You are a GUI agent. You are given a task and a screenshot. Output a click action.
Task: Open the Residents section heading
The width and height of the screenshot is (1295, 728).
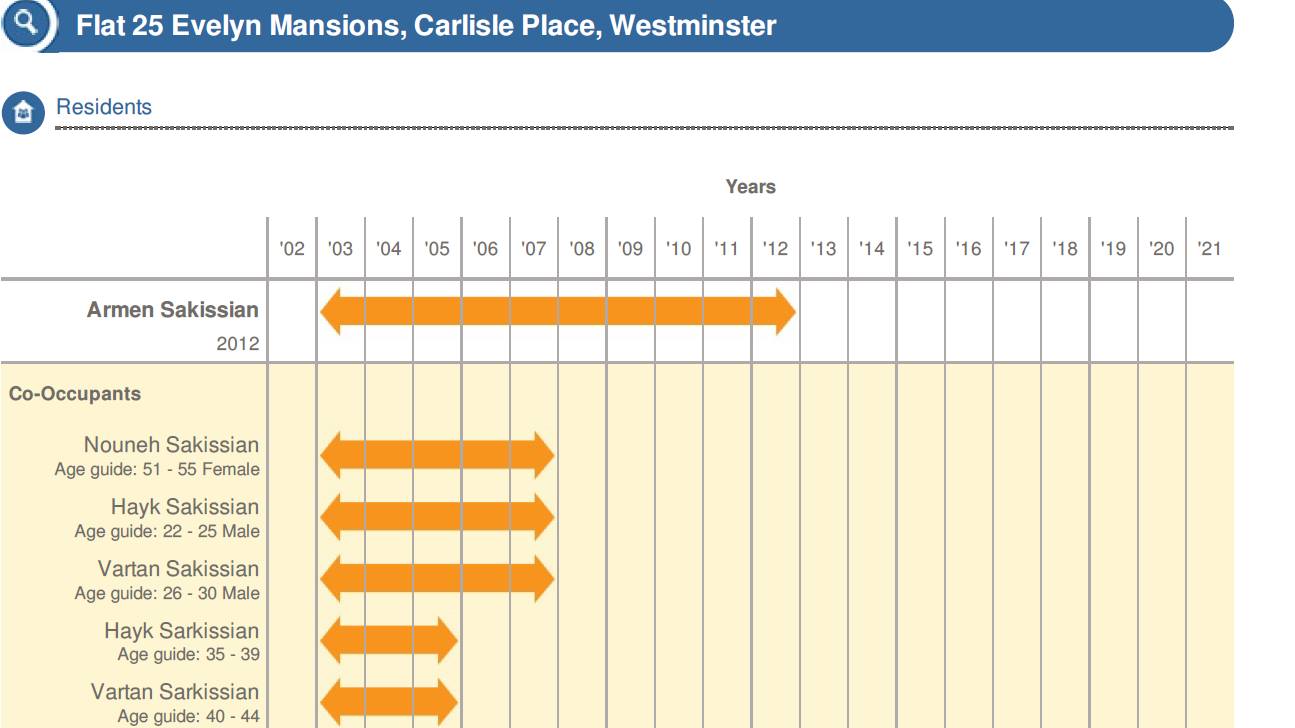click(104, 108)
